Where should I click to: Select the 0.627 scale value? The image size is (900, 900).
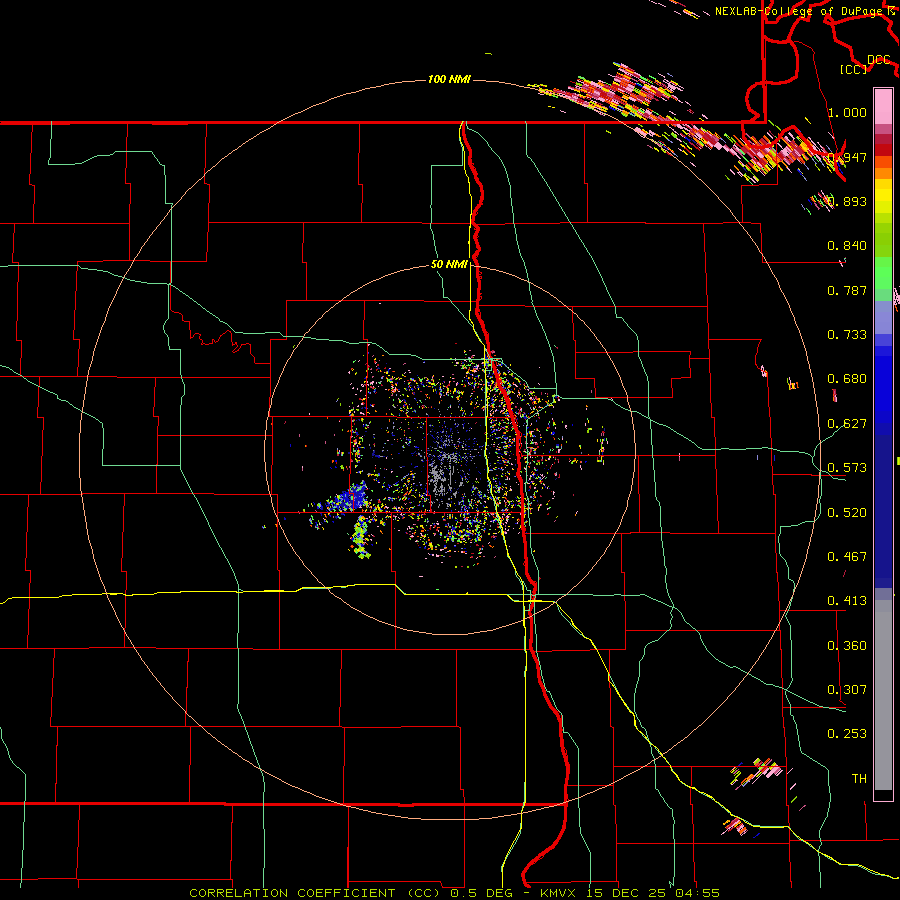tap(847, 424)
